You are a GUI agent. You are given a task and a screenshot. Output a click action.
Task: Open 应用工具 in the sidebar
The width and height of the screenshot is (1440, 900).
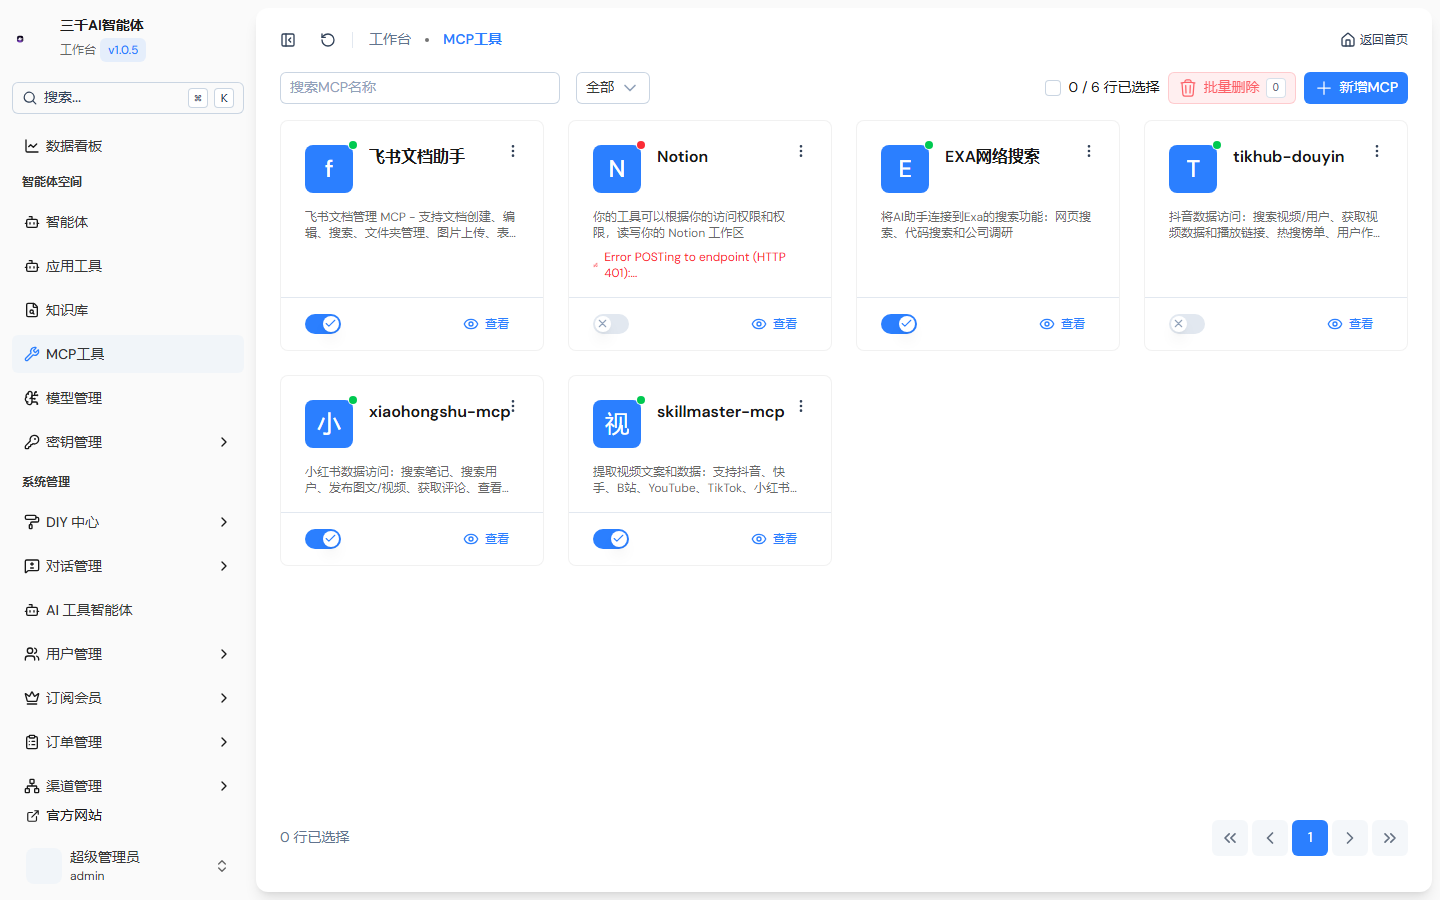pyautogui.click(x=128, y=266)
